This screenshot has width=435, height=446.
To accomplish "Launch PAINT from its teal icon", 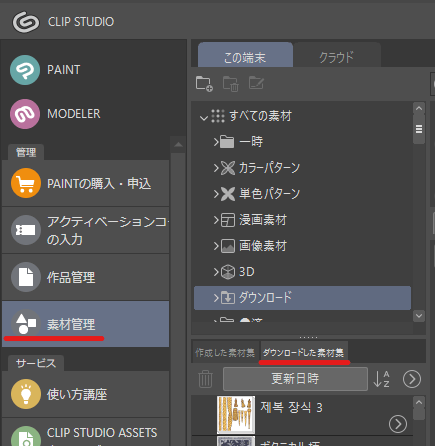I will click(25, 70).
